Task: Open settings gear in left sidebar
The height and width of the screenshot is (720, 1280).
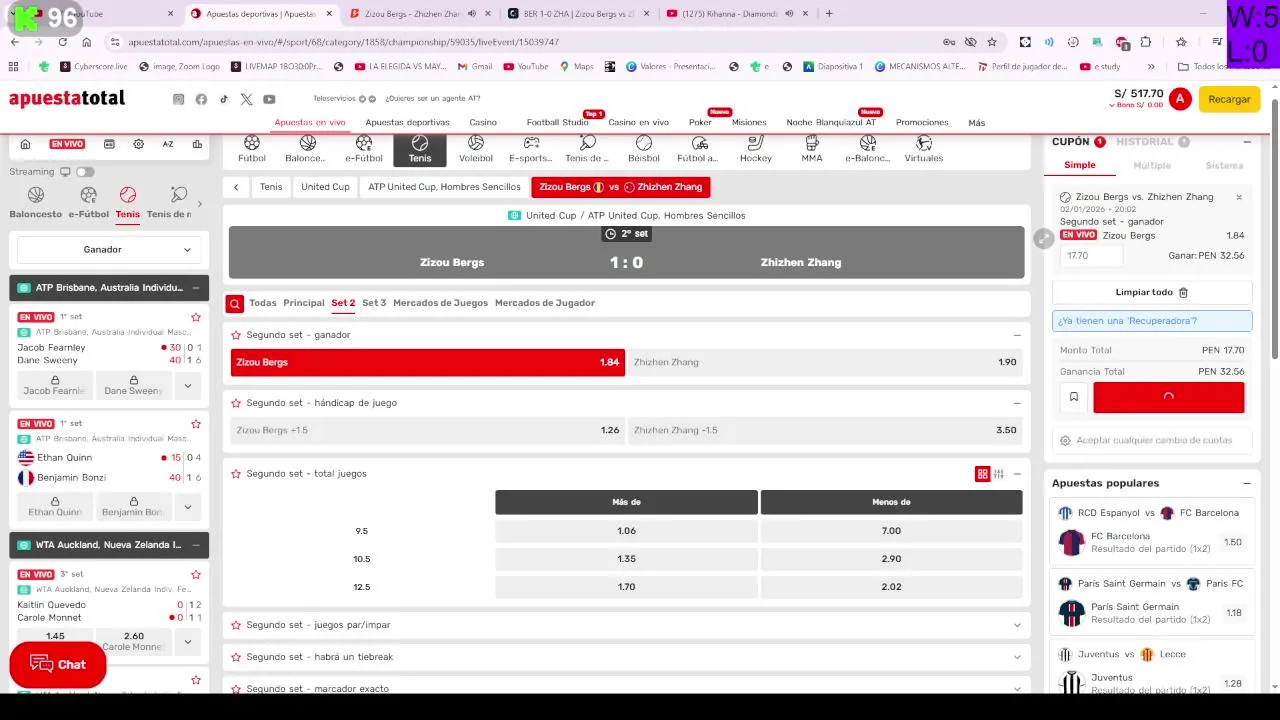Action: tap(139, 144)
